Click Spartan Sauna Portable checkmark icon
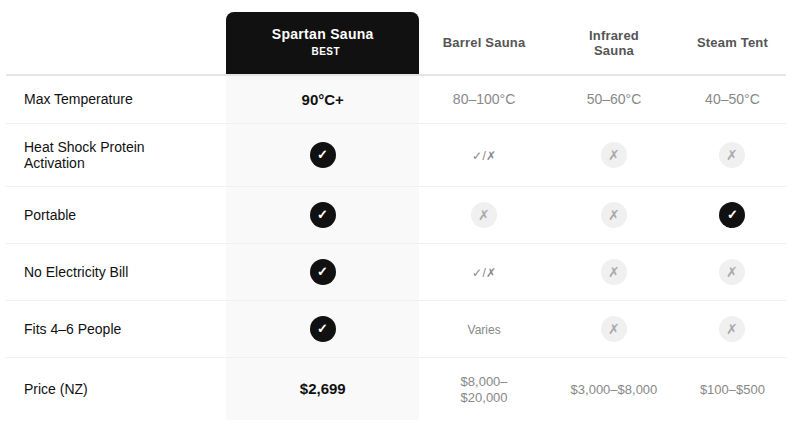 coord(322,215)
